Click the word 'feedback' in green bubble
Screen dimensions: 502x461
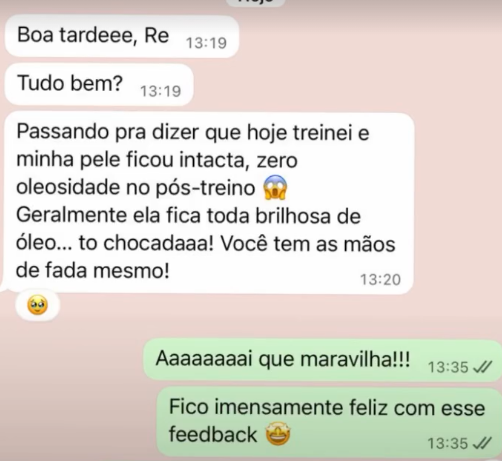pos(213,434)
